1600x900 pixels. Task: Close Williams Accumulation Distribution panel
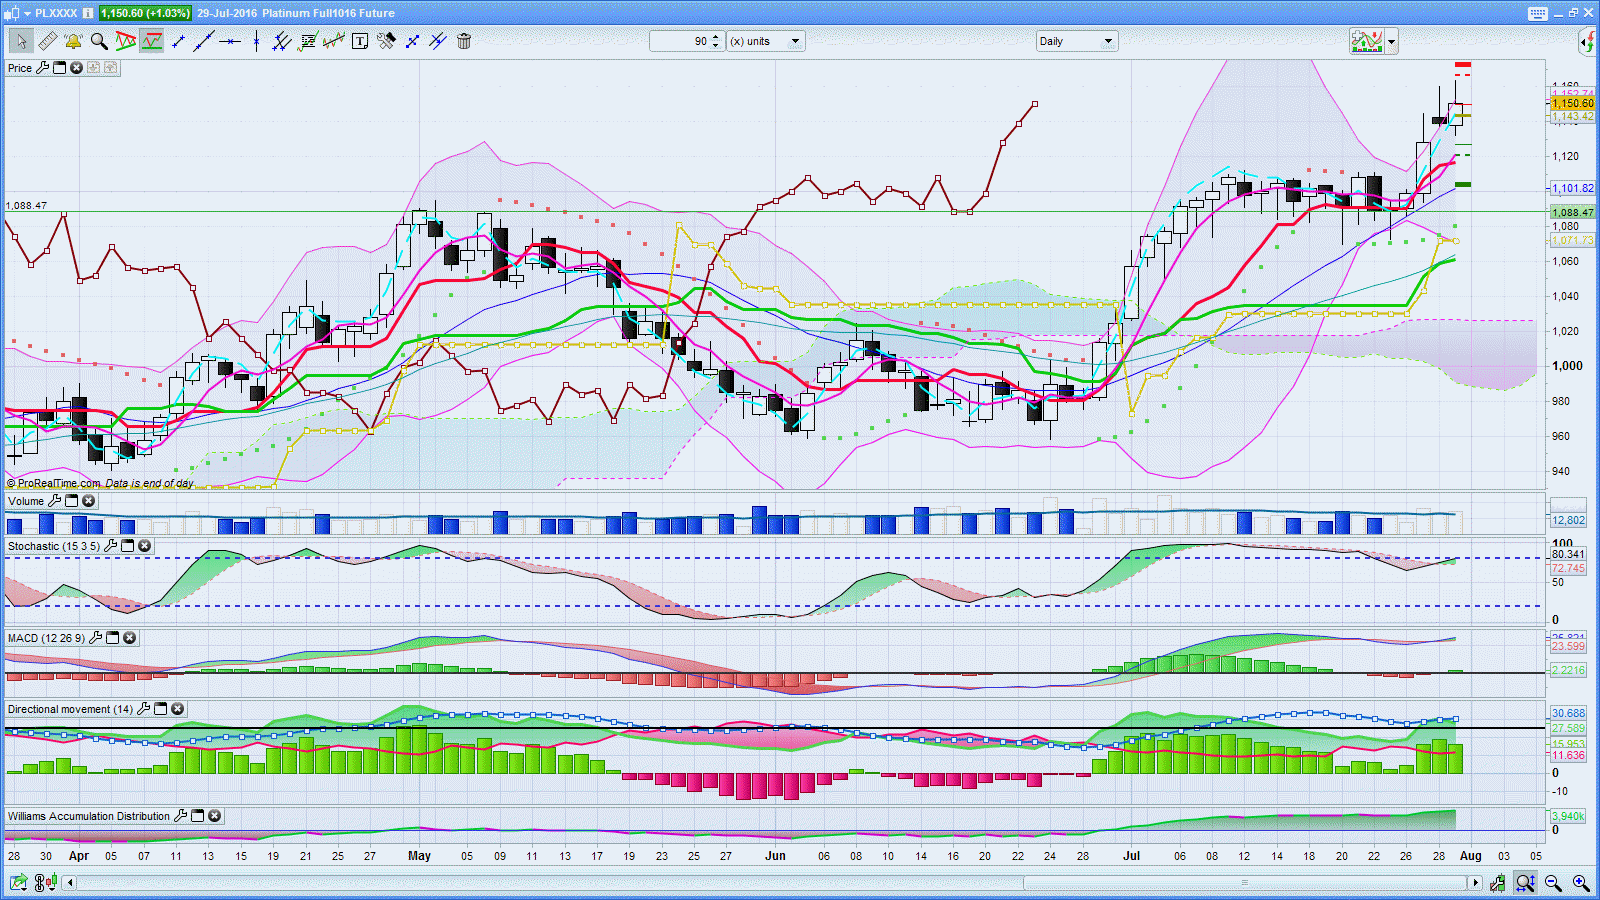click(215, 816)
